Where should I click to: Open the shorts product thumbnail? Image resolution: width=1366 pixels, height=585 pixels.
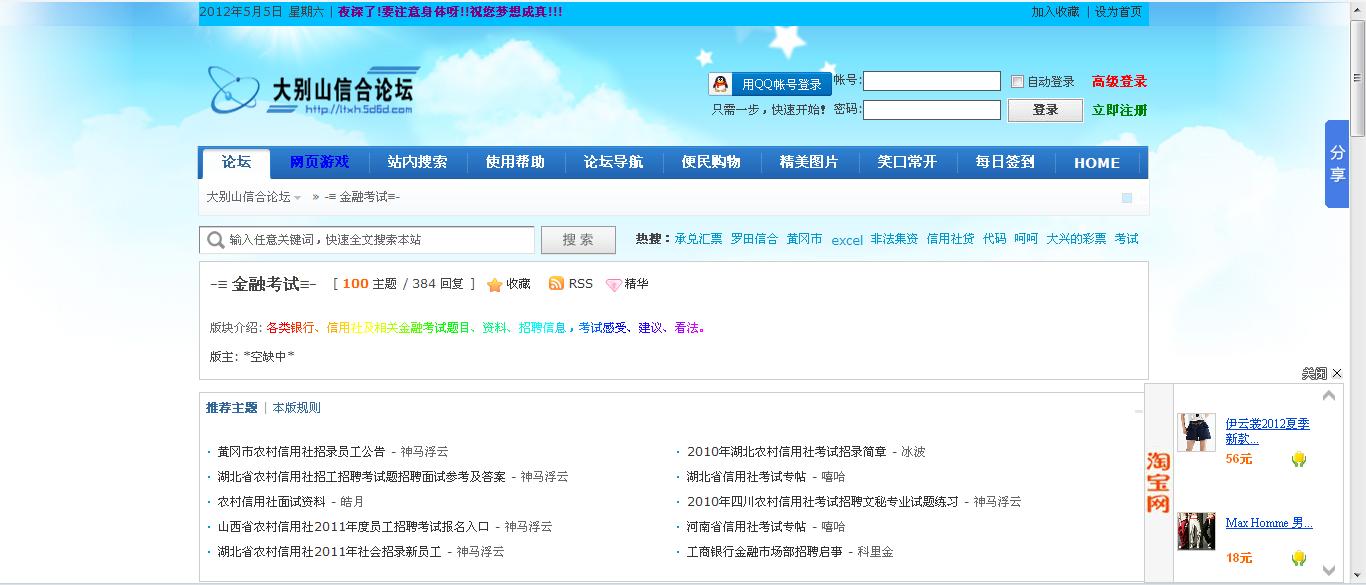pyautogui.click(x=1196, y=432)
